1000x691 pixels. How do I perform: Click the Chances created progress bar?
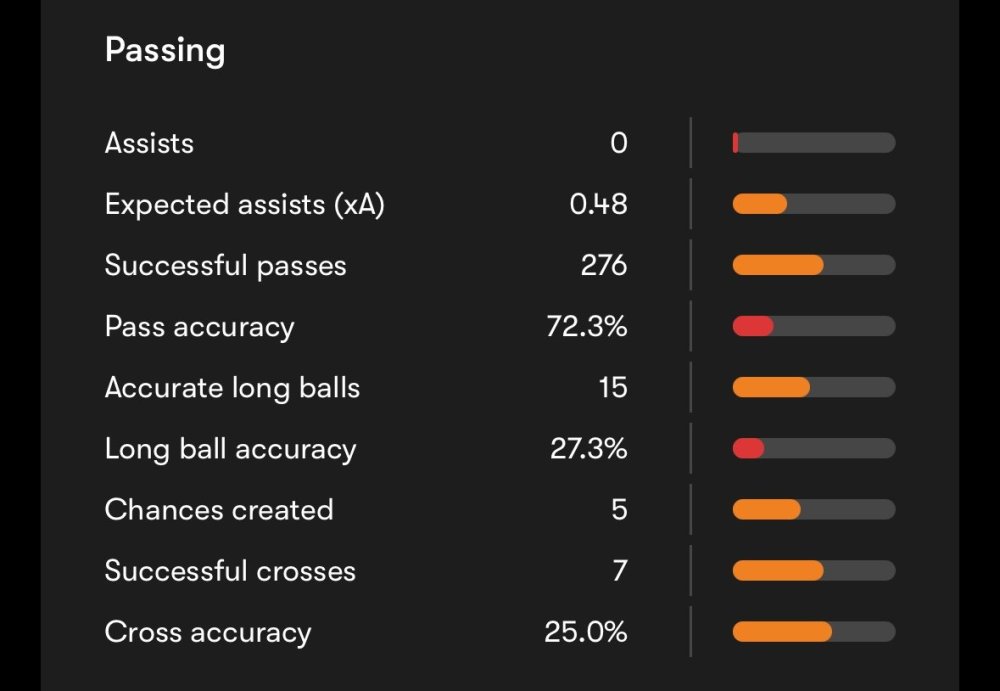pos(813,510)
